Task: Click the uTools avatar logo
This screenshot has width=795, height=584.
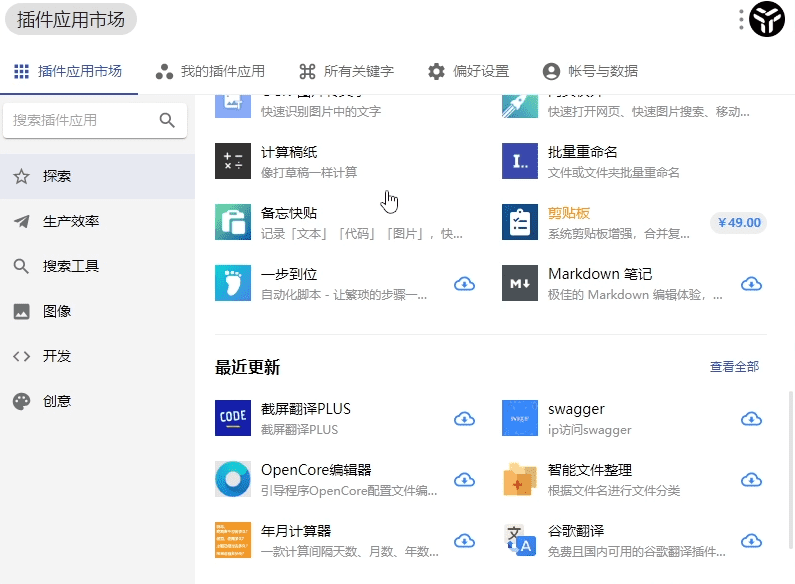Action: coord(768,19)
